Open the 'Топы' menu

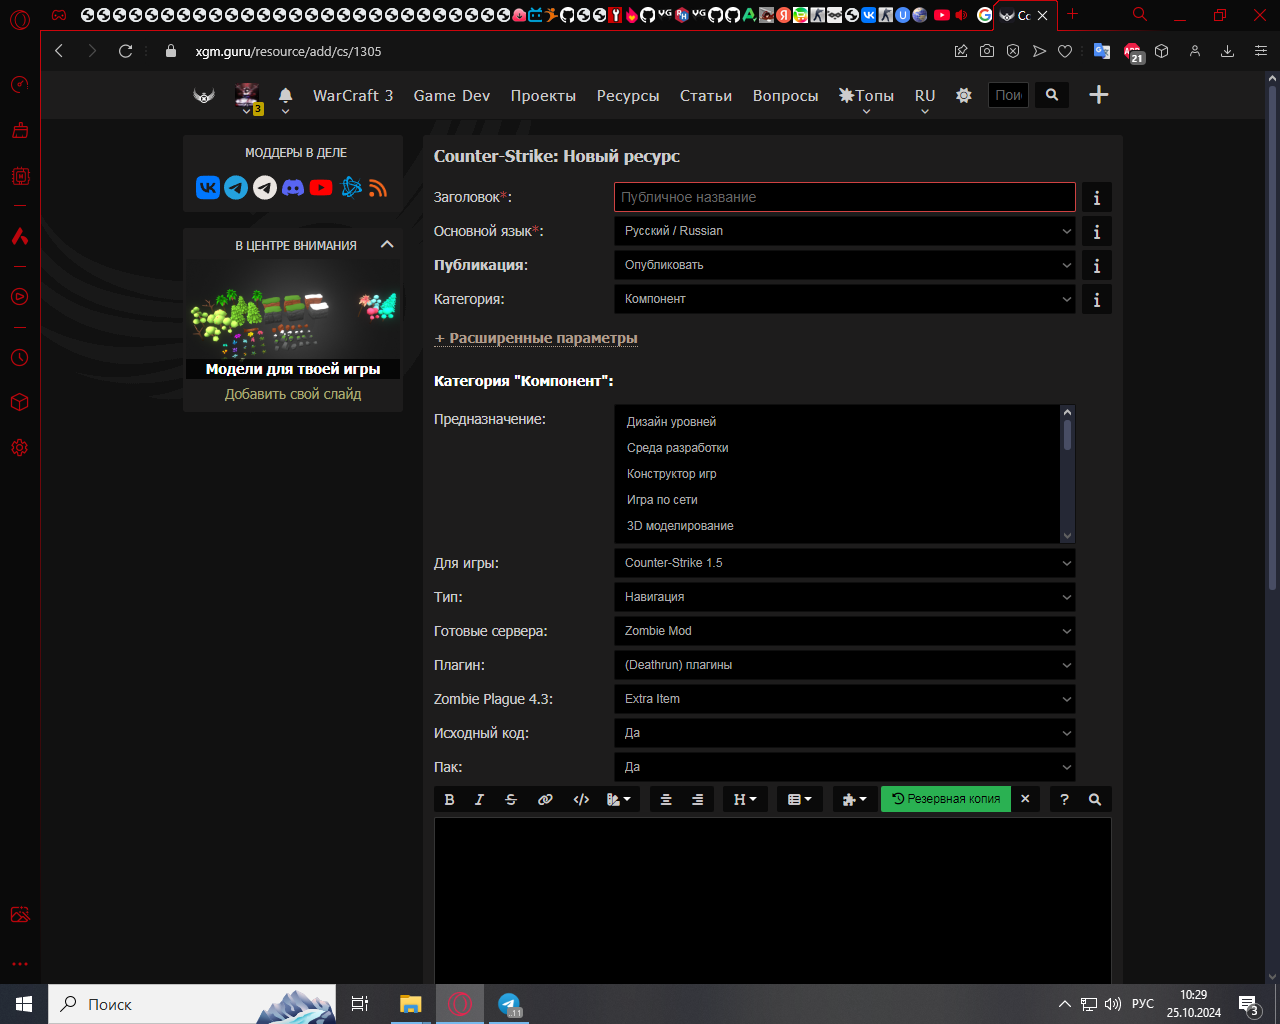point(866,96)
